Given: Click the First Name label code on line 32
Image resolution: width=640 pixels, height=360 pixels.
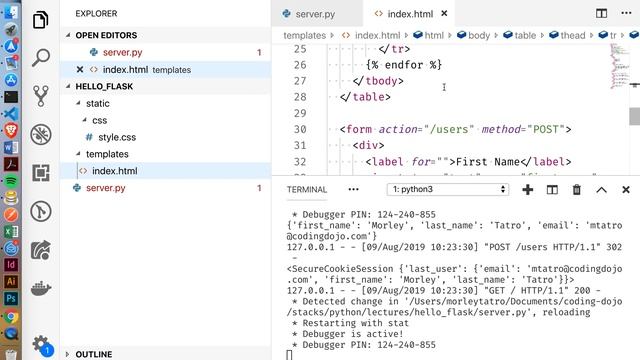Looking at the screenshot, I should 468,162.
